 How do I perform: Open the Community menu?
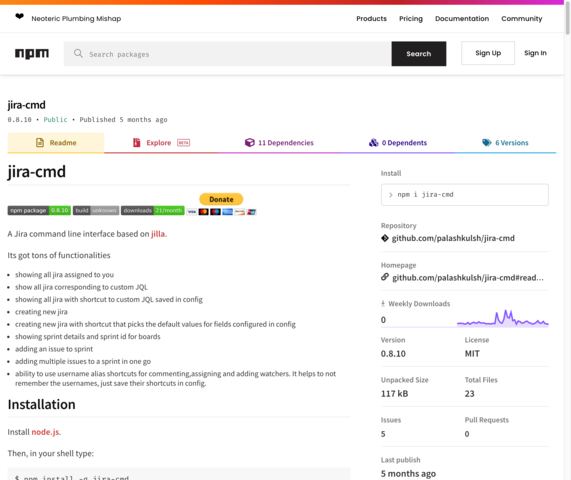(521, 19)
